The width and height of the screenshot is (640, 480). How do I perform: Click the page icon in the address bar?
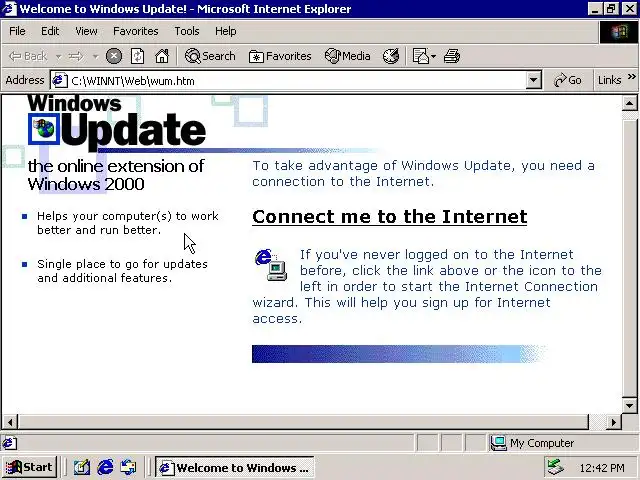point(60,80)
